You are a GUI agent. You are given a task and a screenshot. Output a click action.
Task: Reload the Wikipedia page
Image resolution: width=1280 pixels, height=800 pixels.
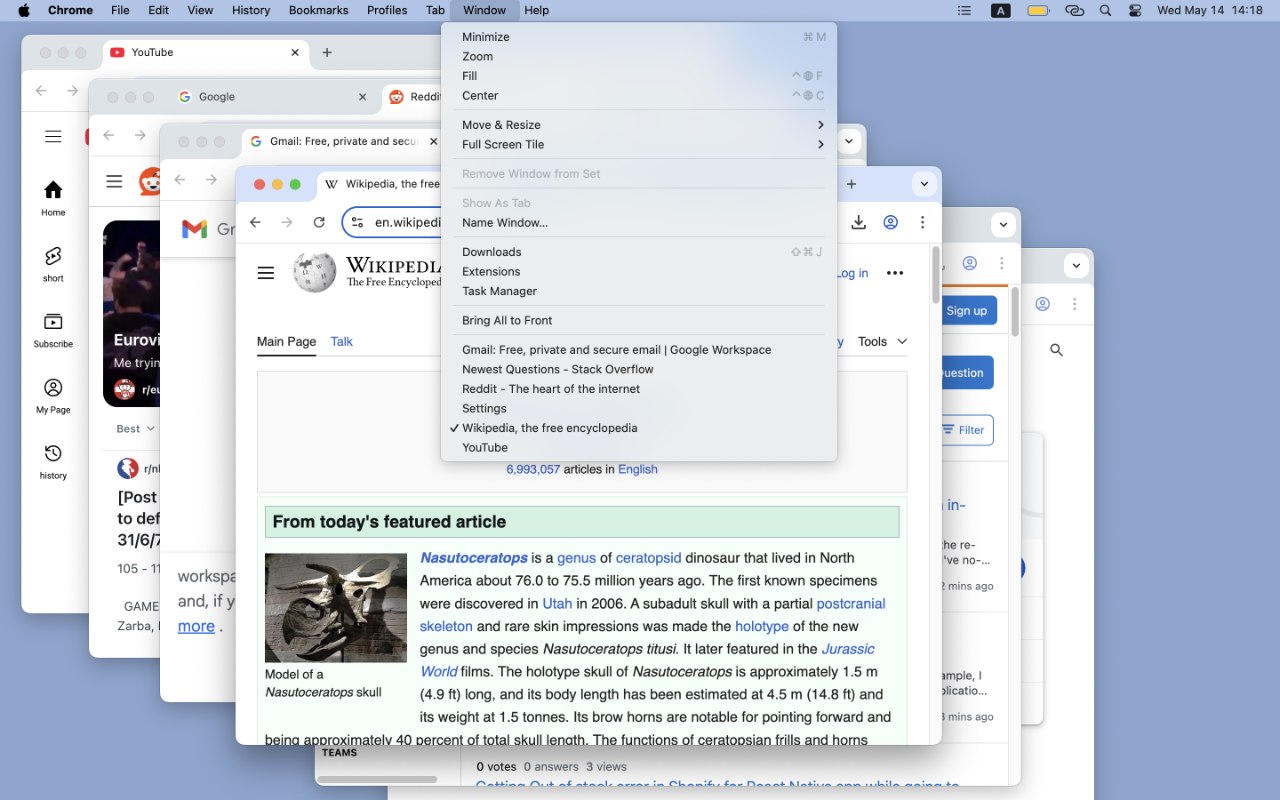319,222
